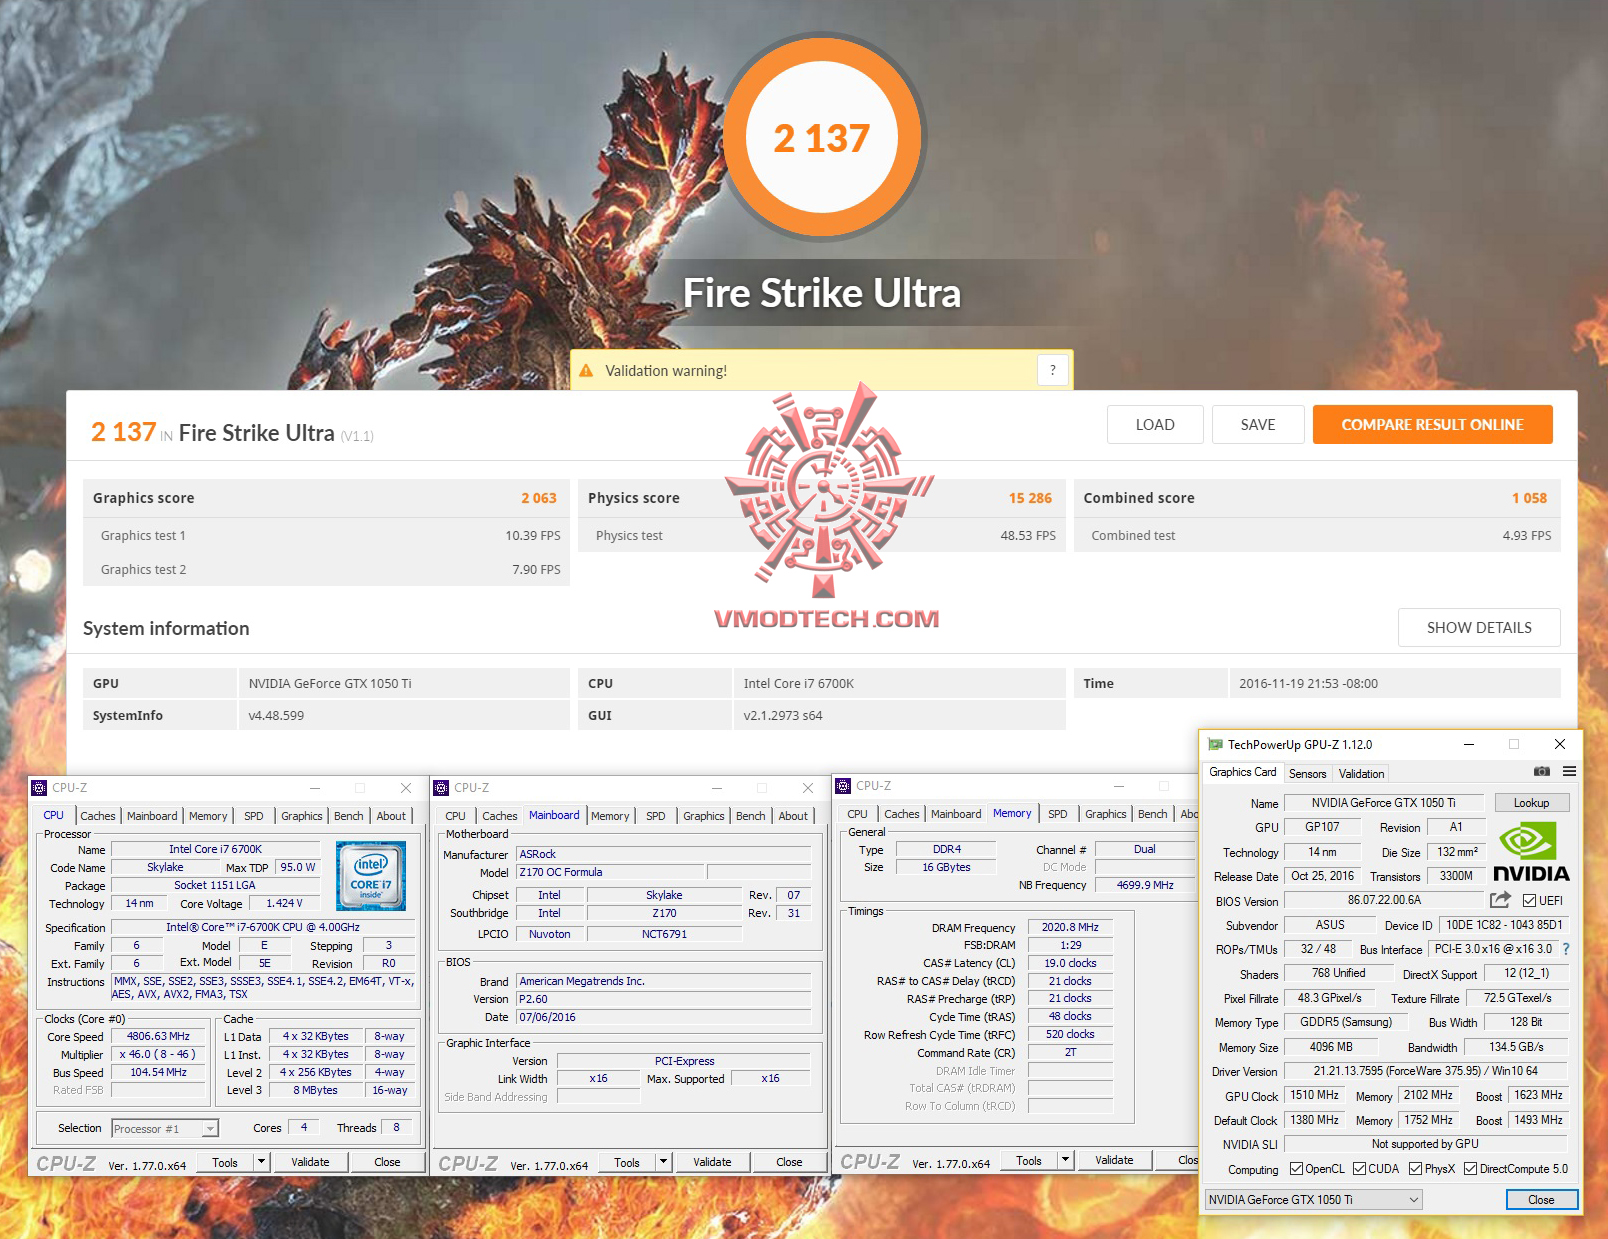Expand the Tools dropdown in CPU-Z
Image resolution: width=1608 pixels, height=1239 pixels.
click(262, 1161)
